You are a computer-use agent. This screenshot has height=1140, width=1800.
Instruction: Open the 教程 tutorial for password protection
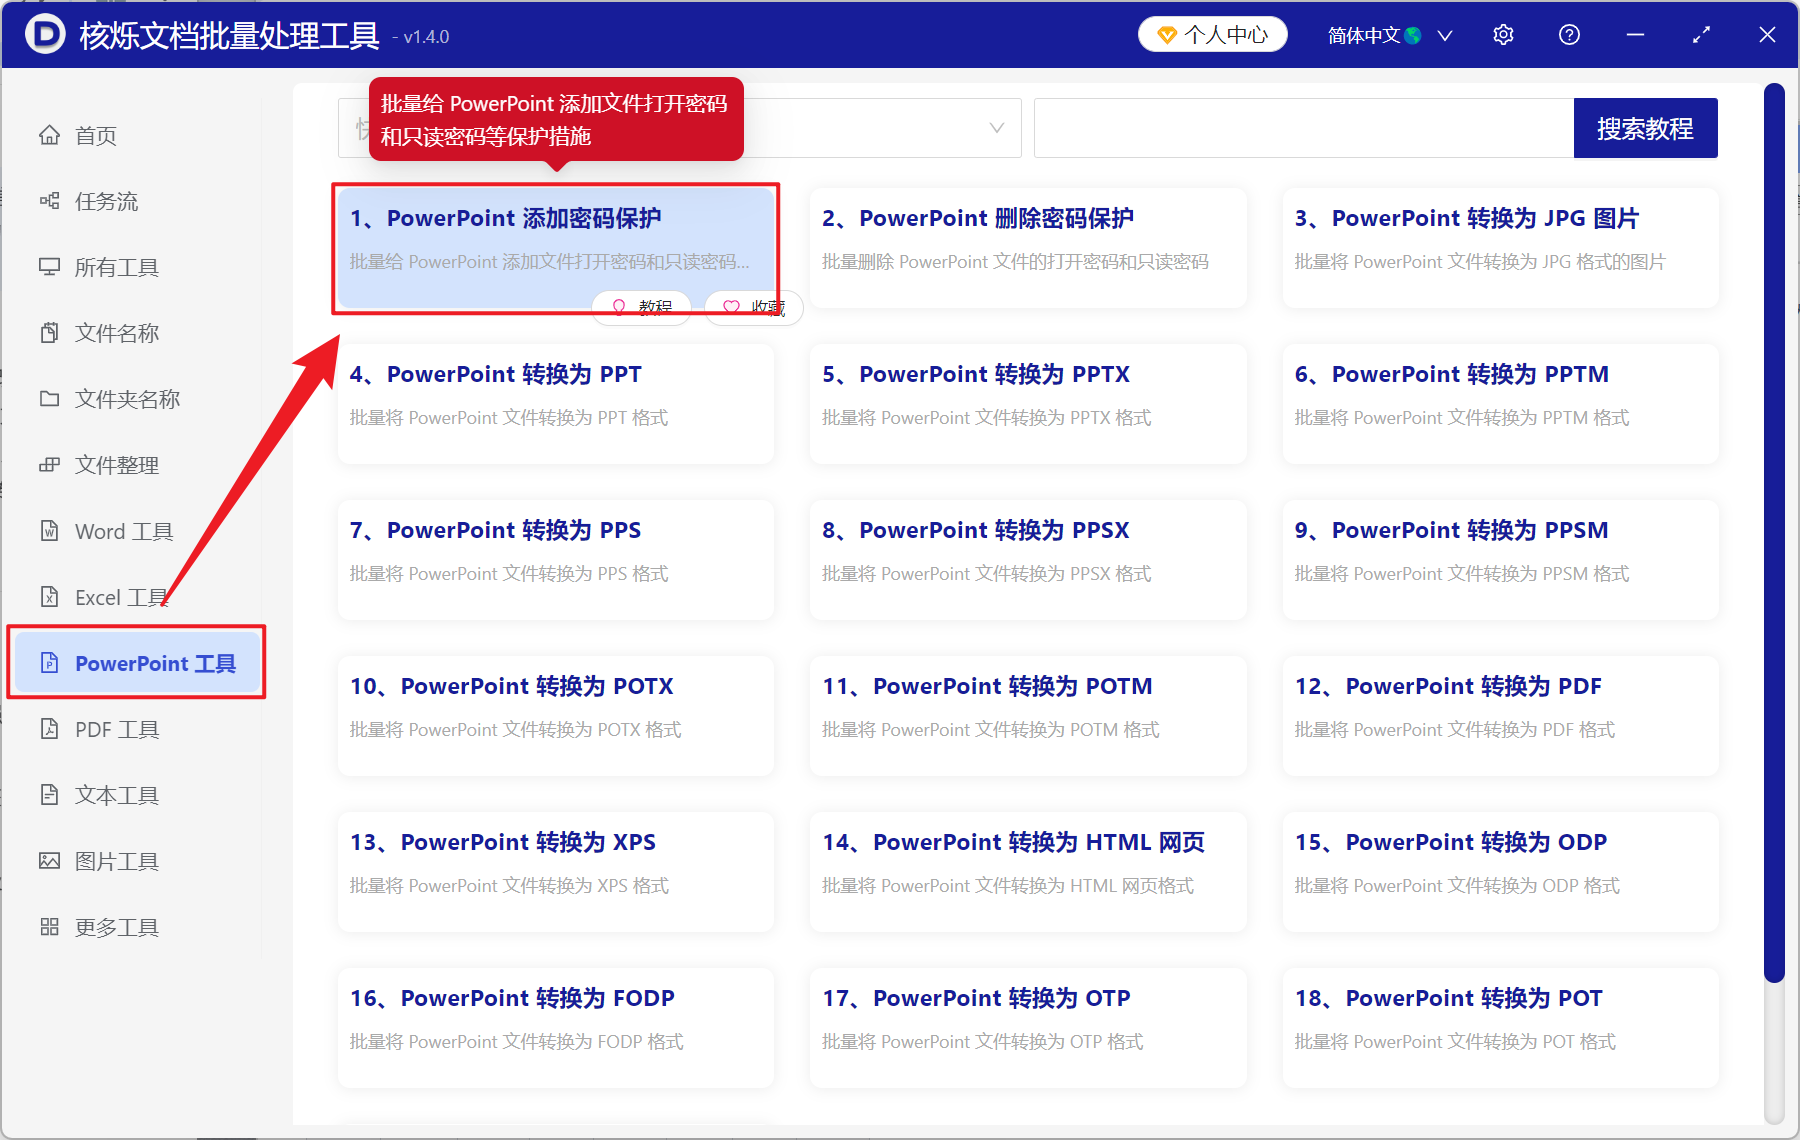tap(641, 307)
